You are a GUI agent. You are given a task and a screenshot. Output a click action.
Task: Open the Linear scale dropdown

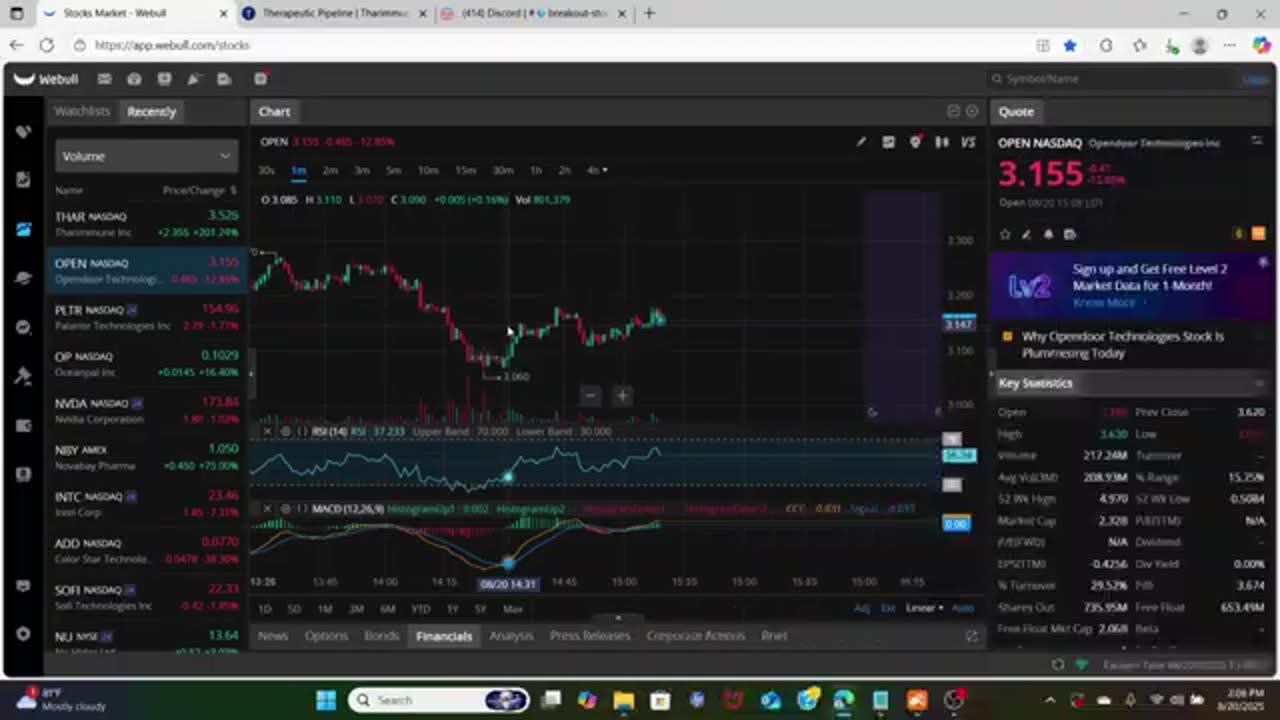pyautogui.click(x=924, y=608)
